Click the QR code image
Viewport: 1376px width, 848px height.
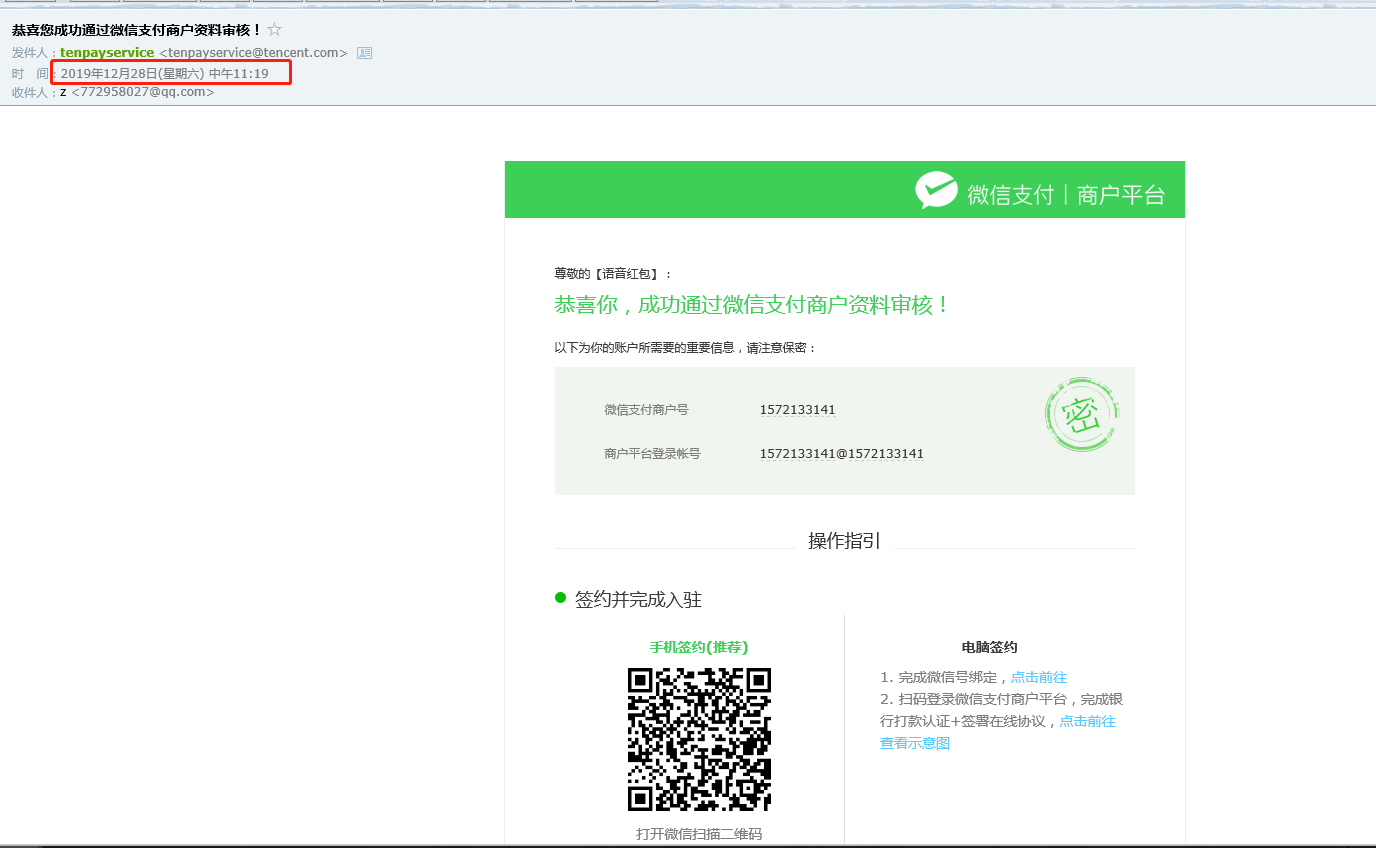(x=699, y=739)
